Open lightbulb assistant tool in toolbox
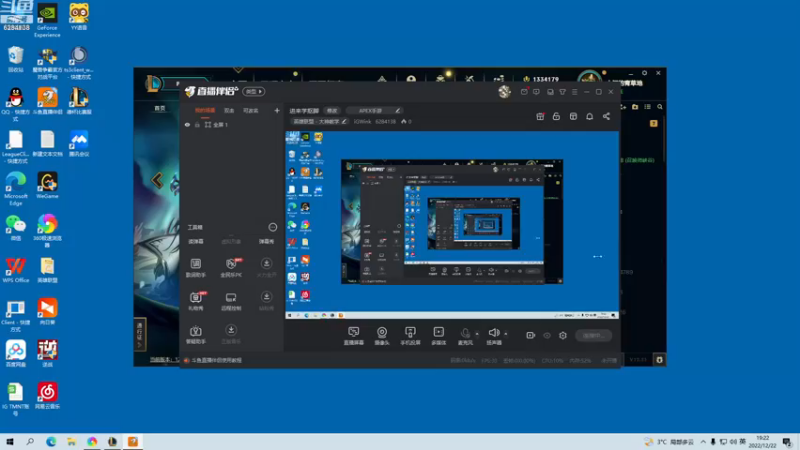This screenshot has height=450, width=800. click(196, 335)
